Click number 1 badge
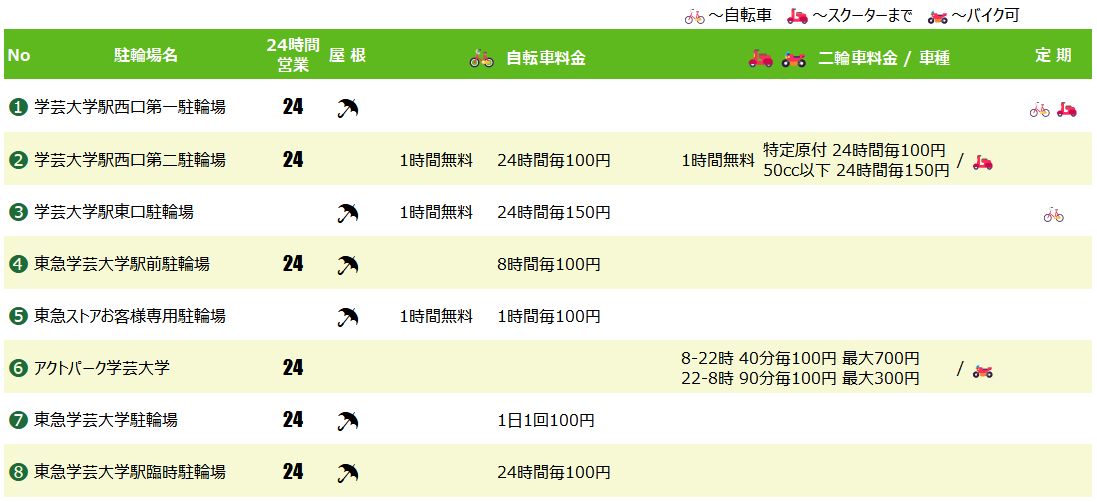Screen dimensions: 1097x502 [x=18, y=108]
